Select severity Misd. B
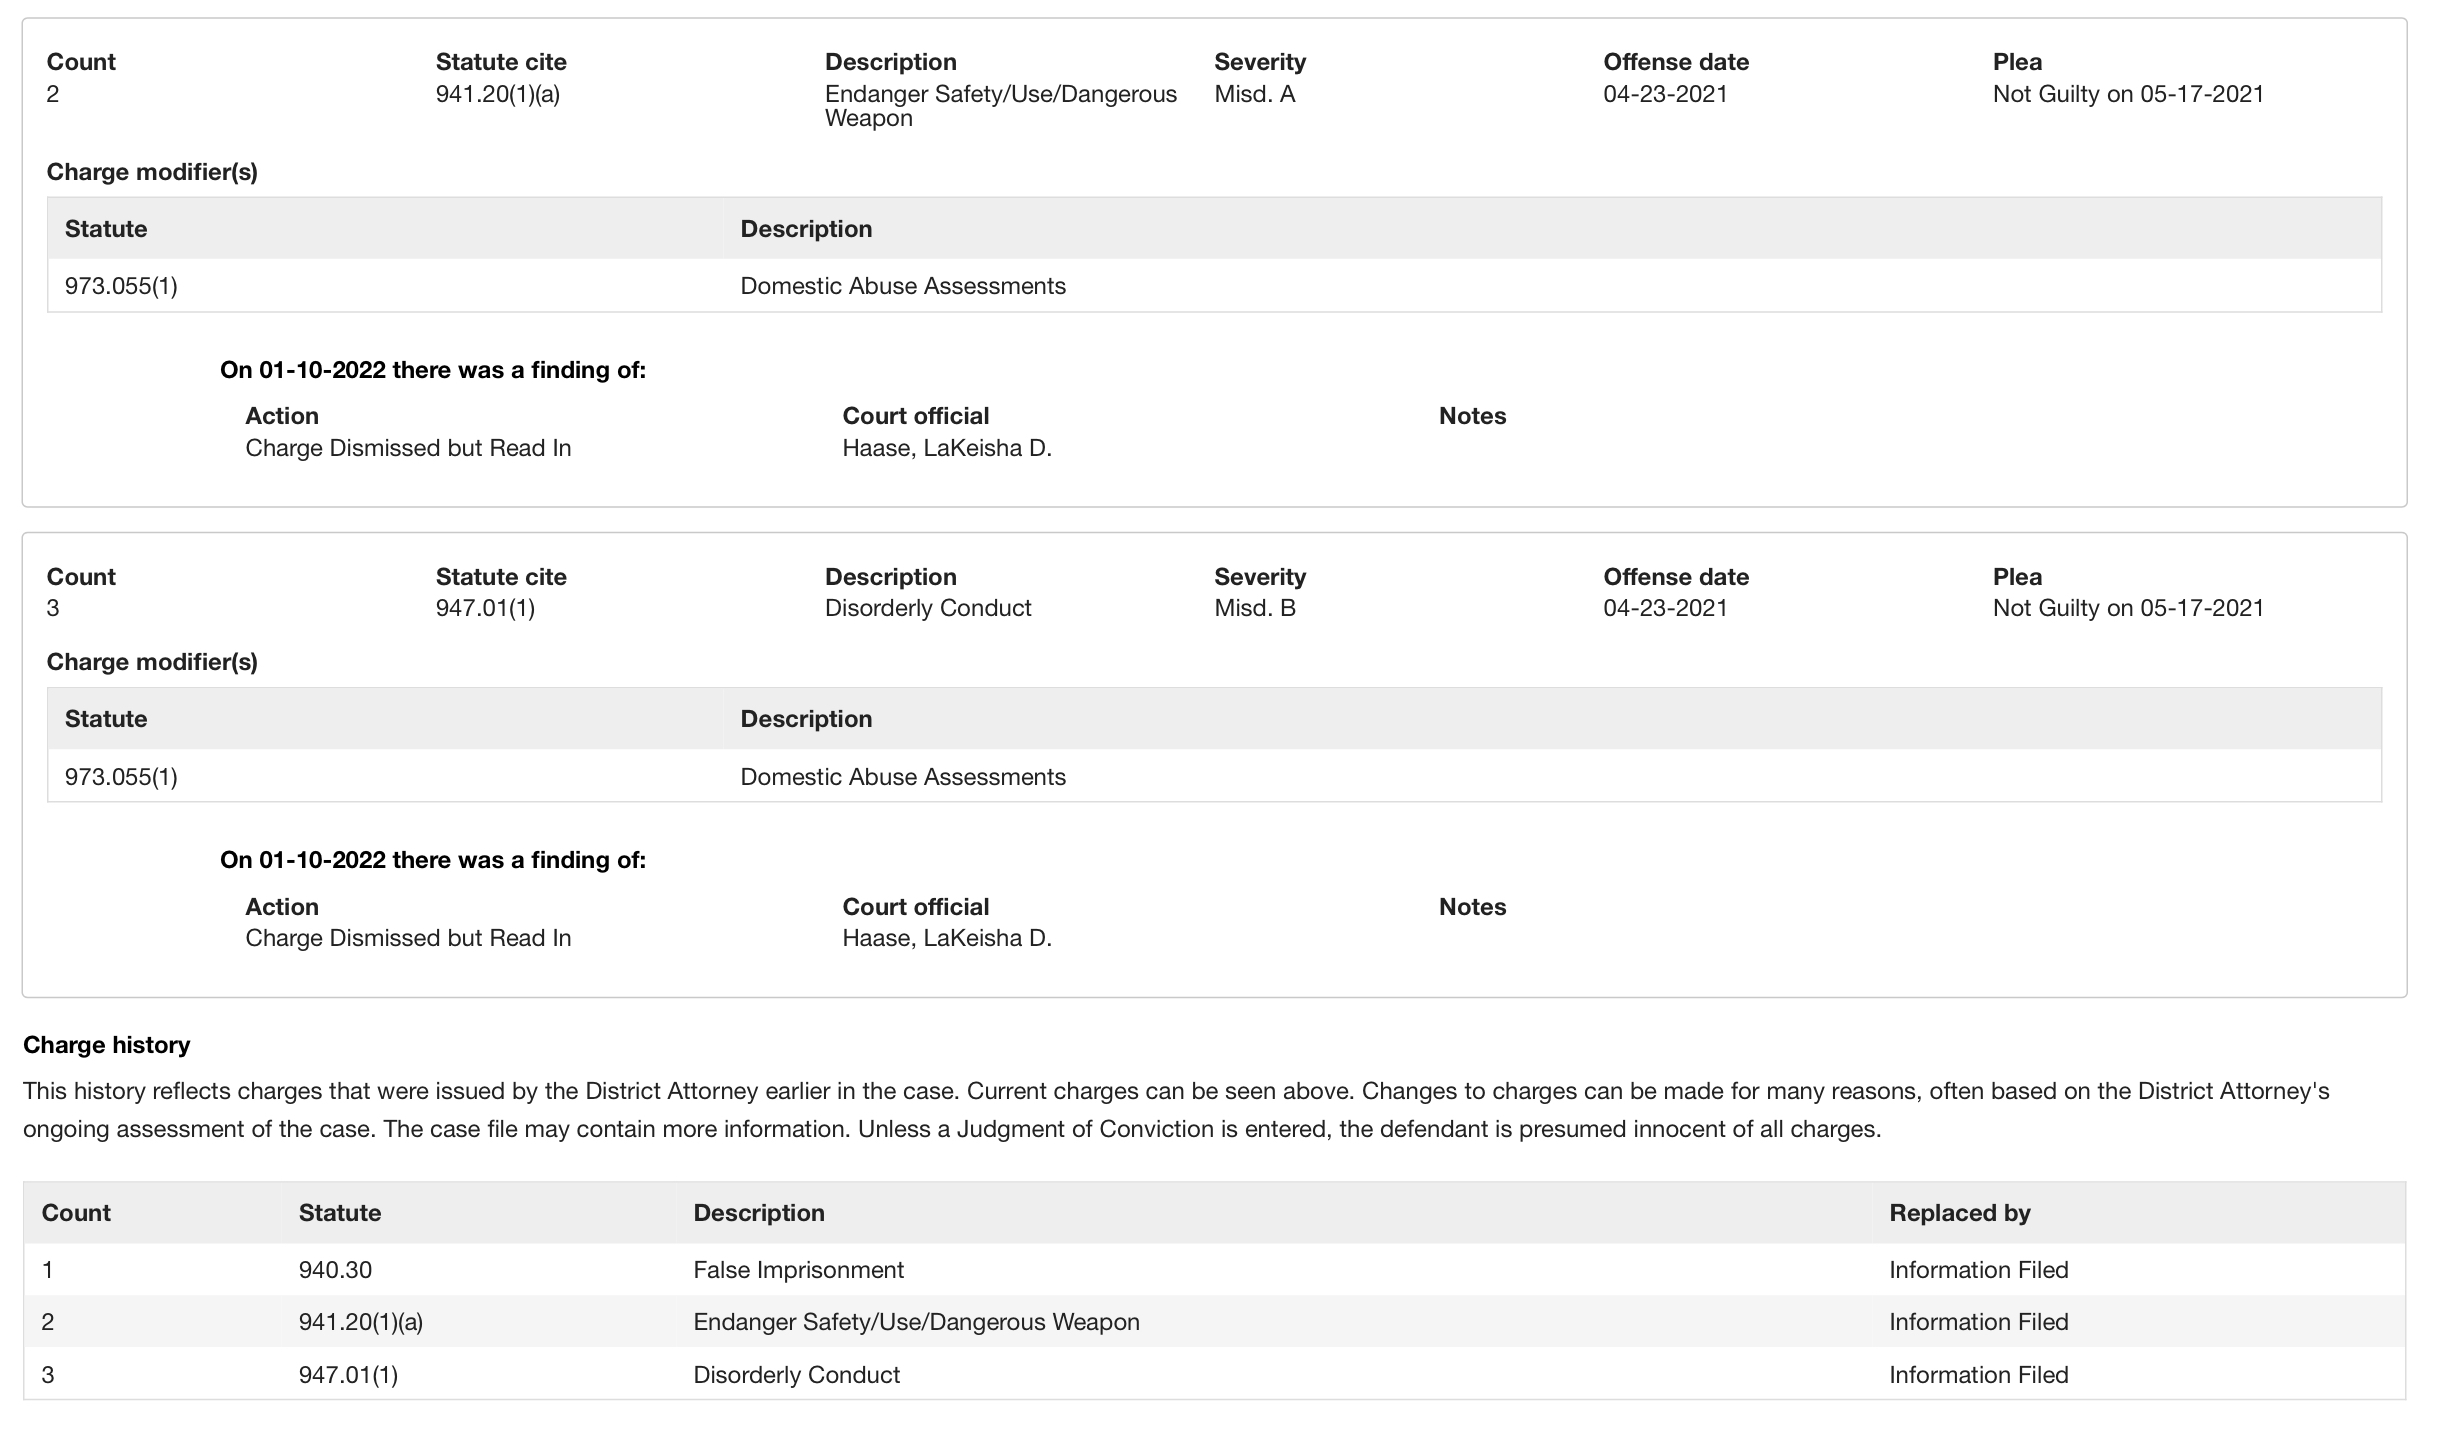Viewport: 2455px width, 1451px height. (x=1254, y=608)
